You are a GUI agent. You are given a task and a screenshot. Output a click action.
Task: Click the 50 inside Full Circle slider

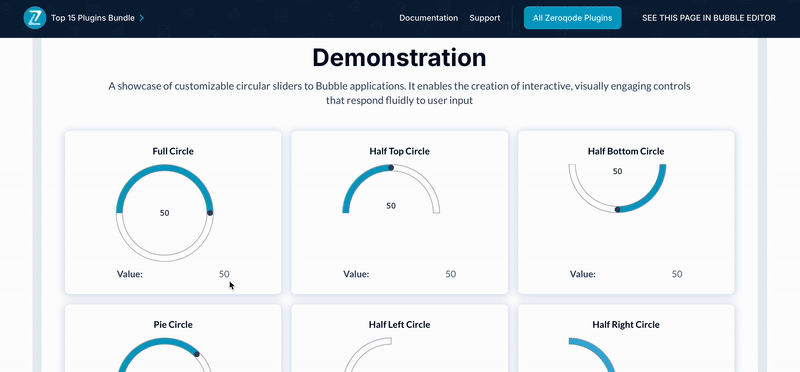point(164,213)
